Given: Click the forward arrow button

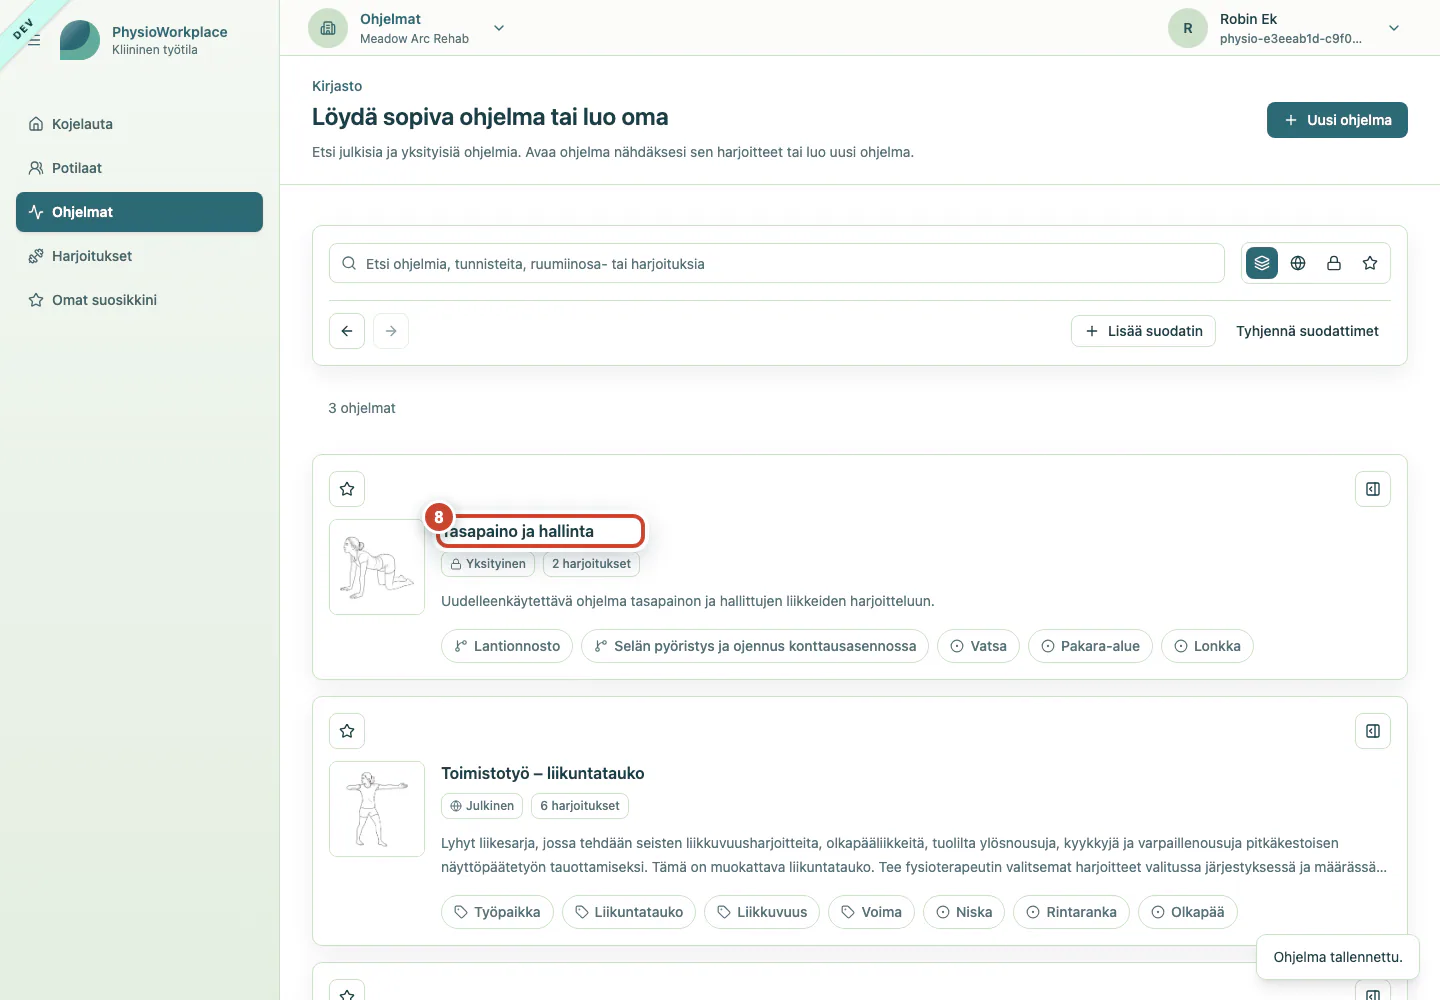Looking at the screenshot, I should coord(391,331).
